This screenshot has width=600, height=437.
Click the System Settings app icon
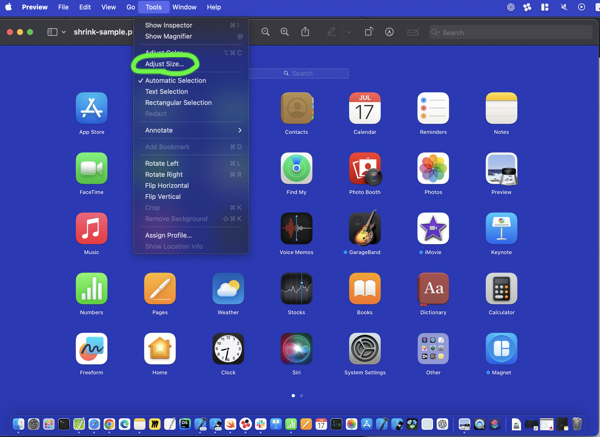click(365, 348)
